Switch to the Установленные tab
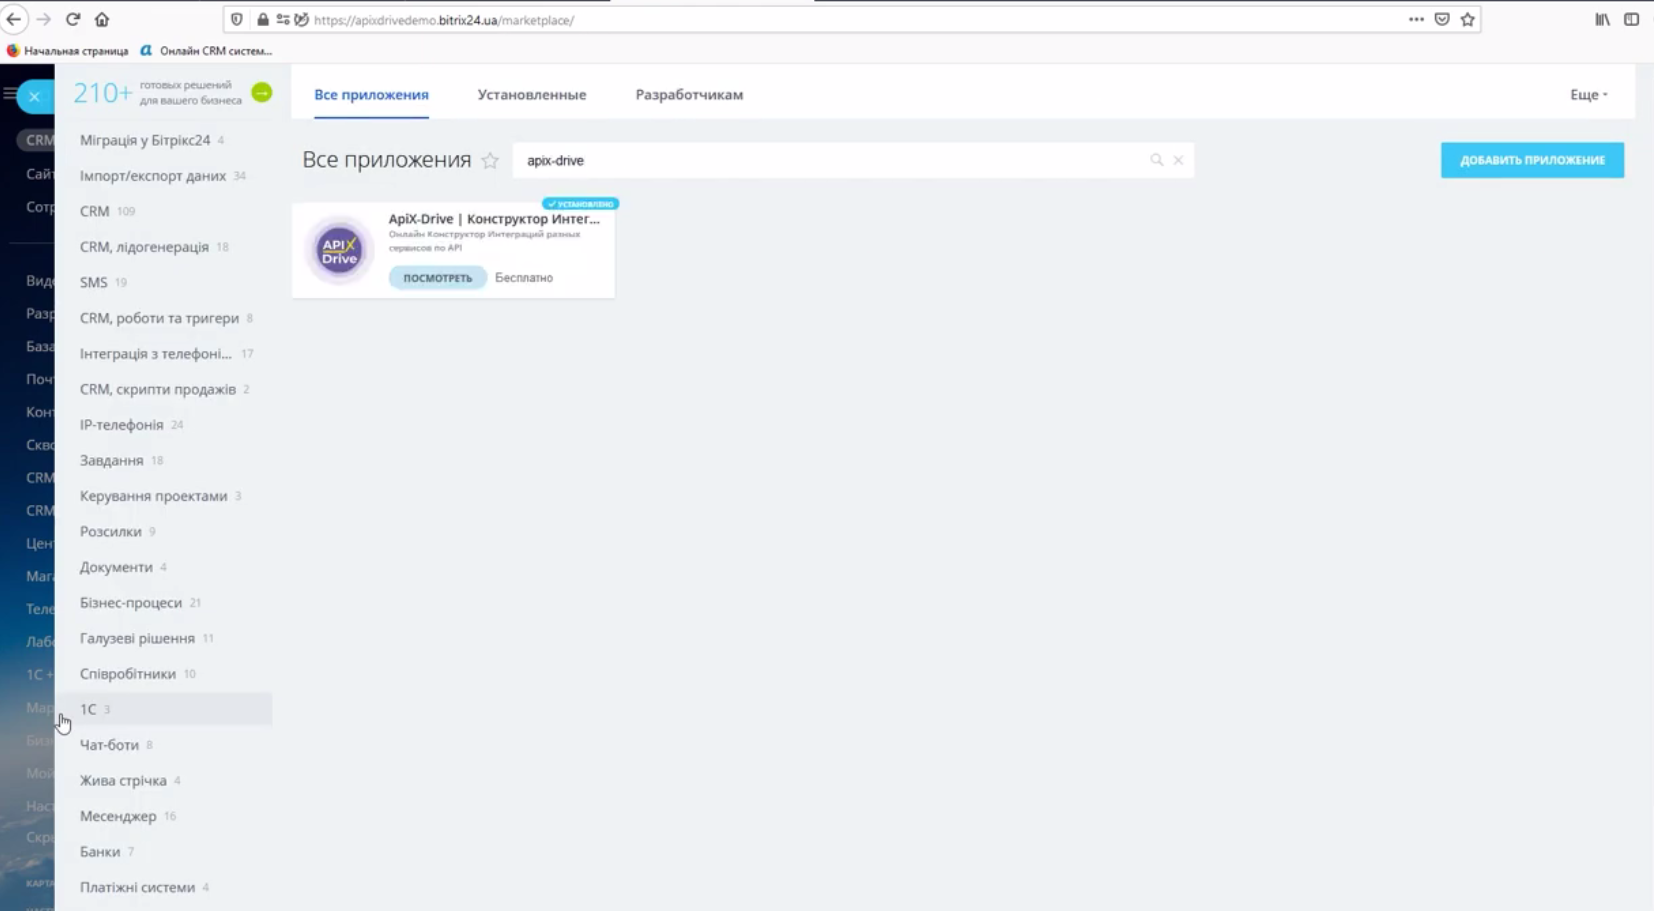1654x911 pixels. (532, 94)
